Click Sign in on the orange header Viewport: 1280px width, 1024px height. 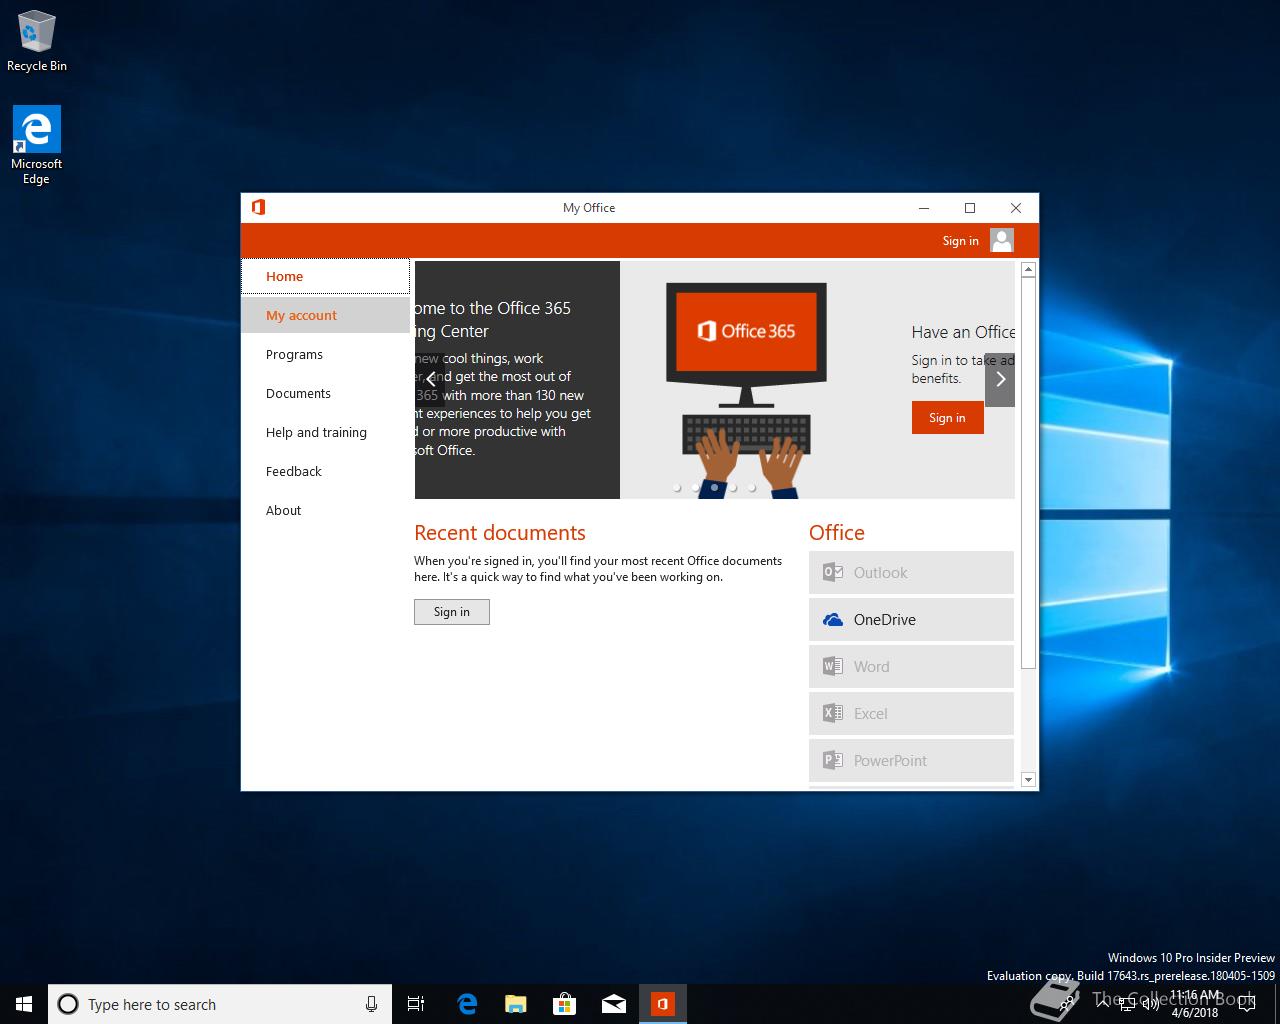click(960, 241)
